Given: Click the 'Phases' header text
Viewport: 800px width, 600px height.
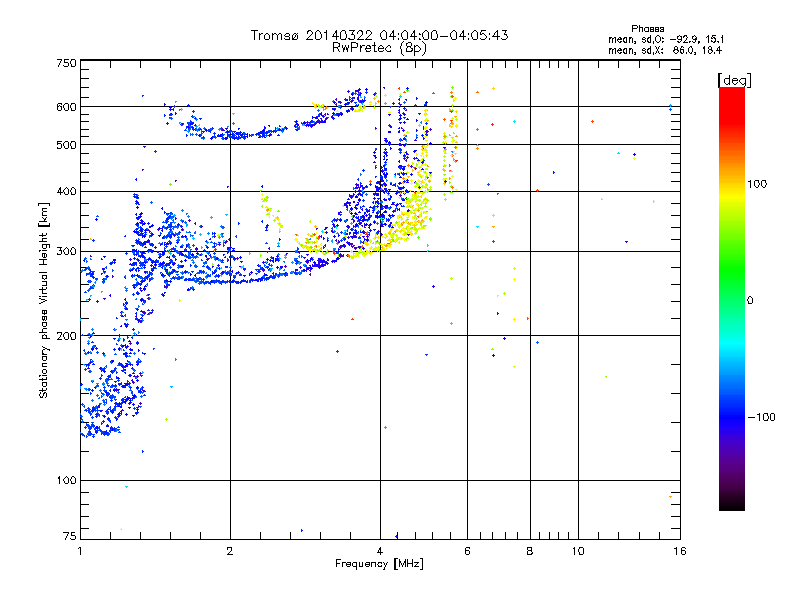Looking at the screenshot, I should 647,29.
